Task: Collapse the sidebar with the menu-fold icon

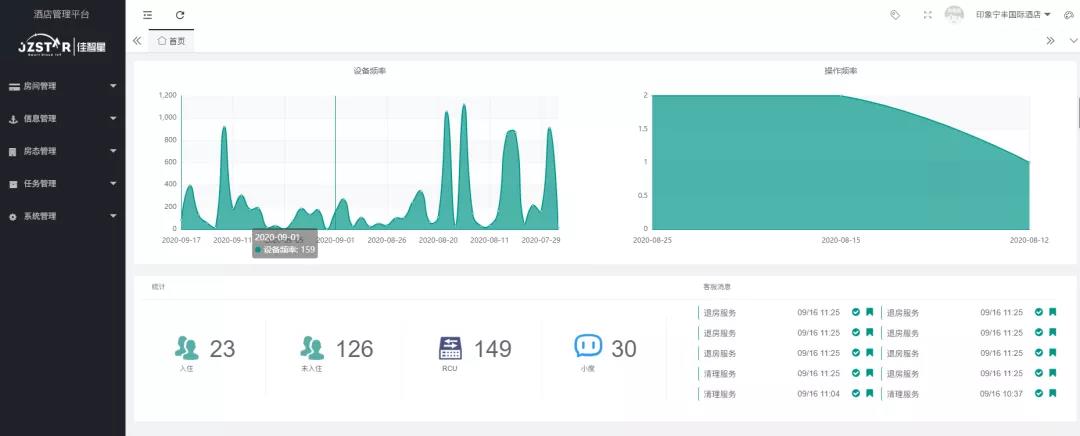Action: 148,15
